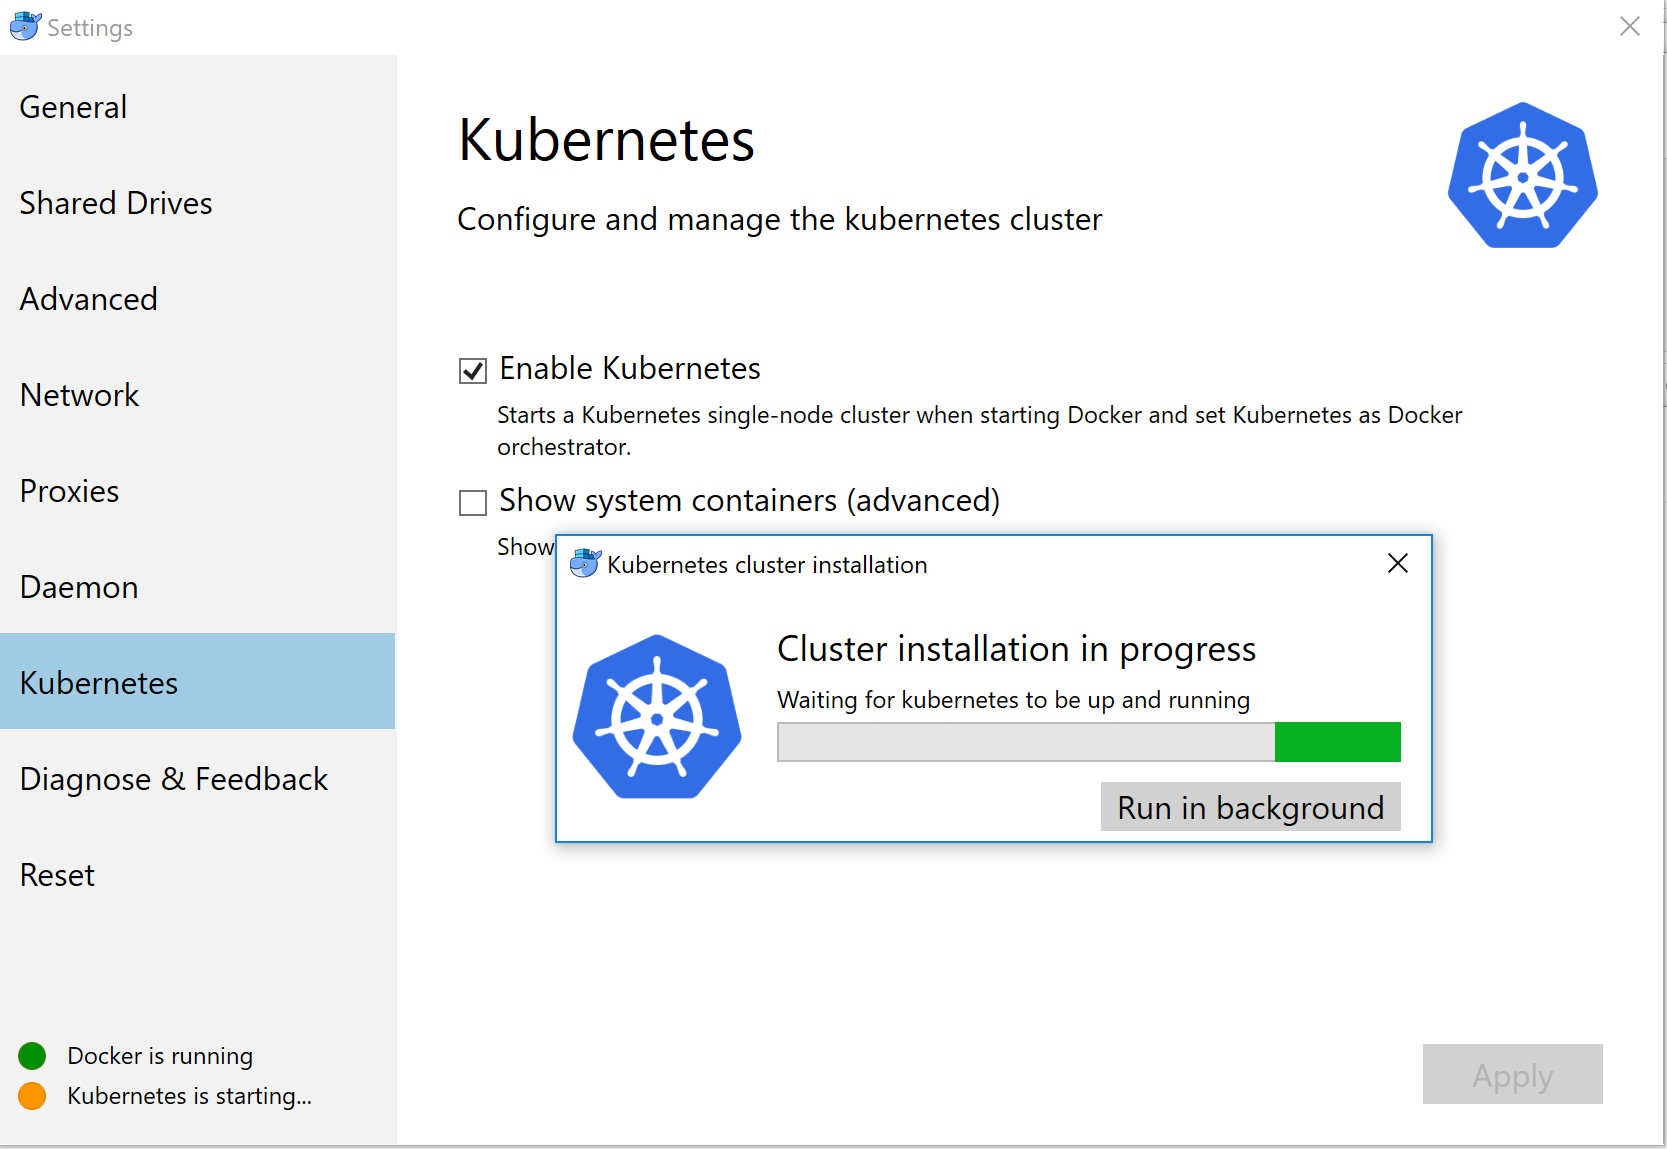This screenshot has height=1149, width=1667.
Task: Click the Kubernetes wheel logo in installation dialog
Action: 657,716
